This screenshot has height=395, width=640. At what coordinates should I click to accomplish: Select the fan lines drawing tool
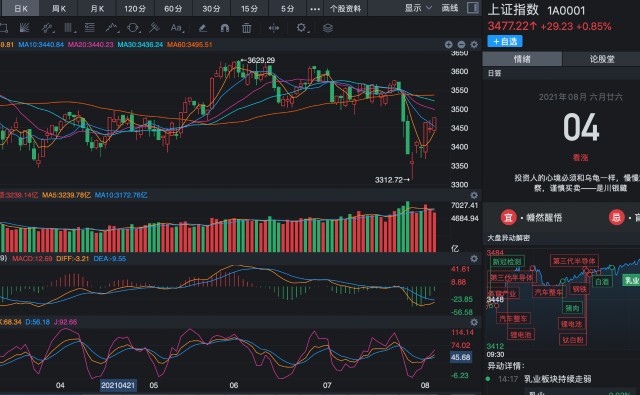point(24,28)
